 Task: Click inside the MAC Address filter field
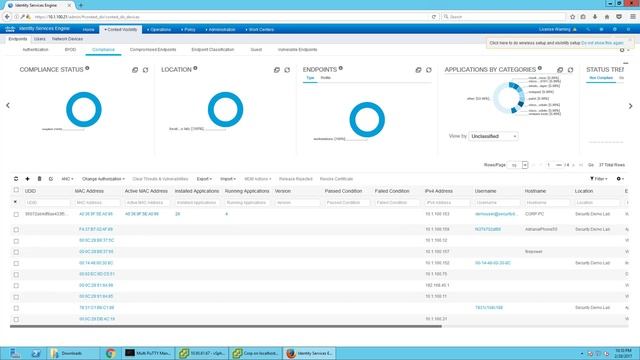[98, 202]
